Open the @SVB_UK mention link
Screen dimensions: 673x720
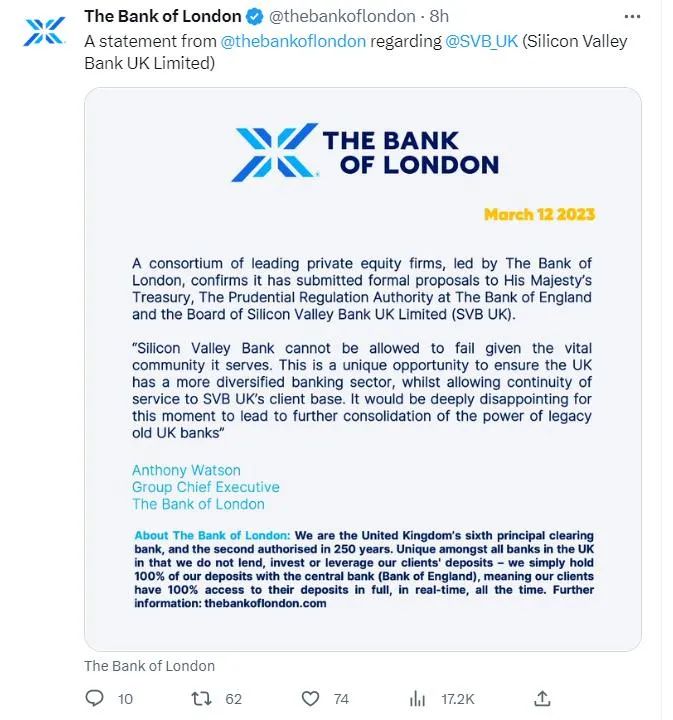tap(482, 41)
